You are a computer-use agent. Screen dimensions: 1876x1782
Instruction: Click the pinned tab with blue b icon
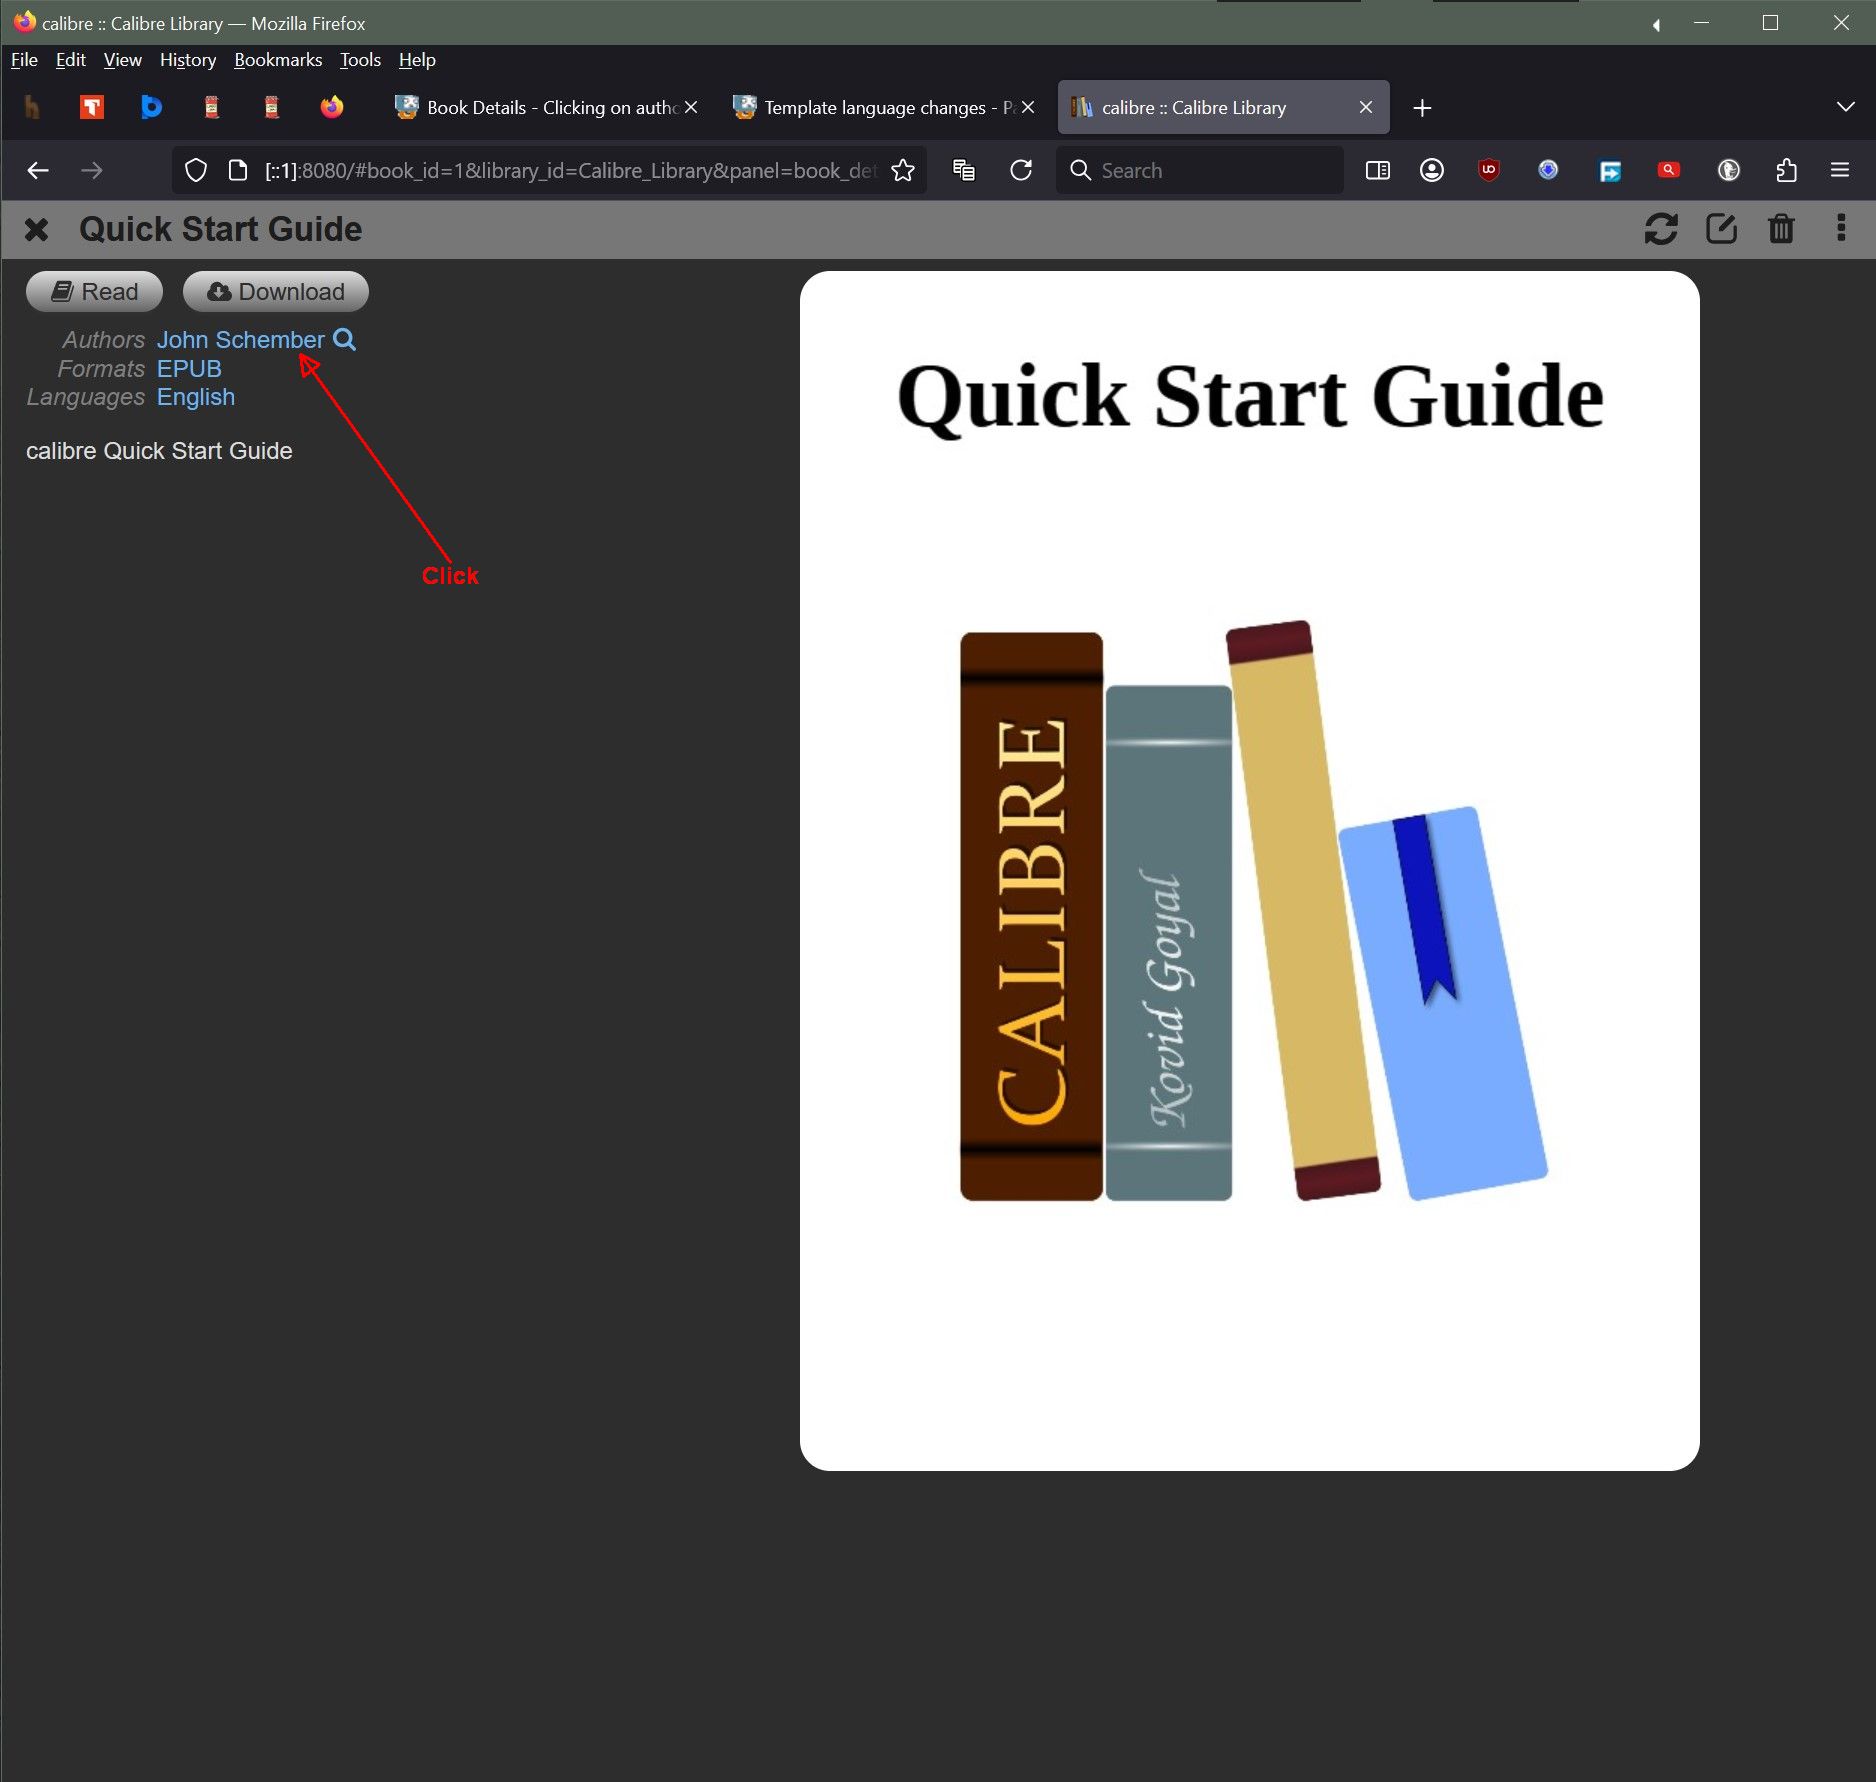pos(152,107)
